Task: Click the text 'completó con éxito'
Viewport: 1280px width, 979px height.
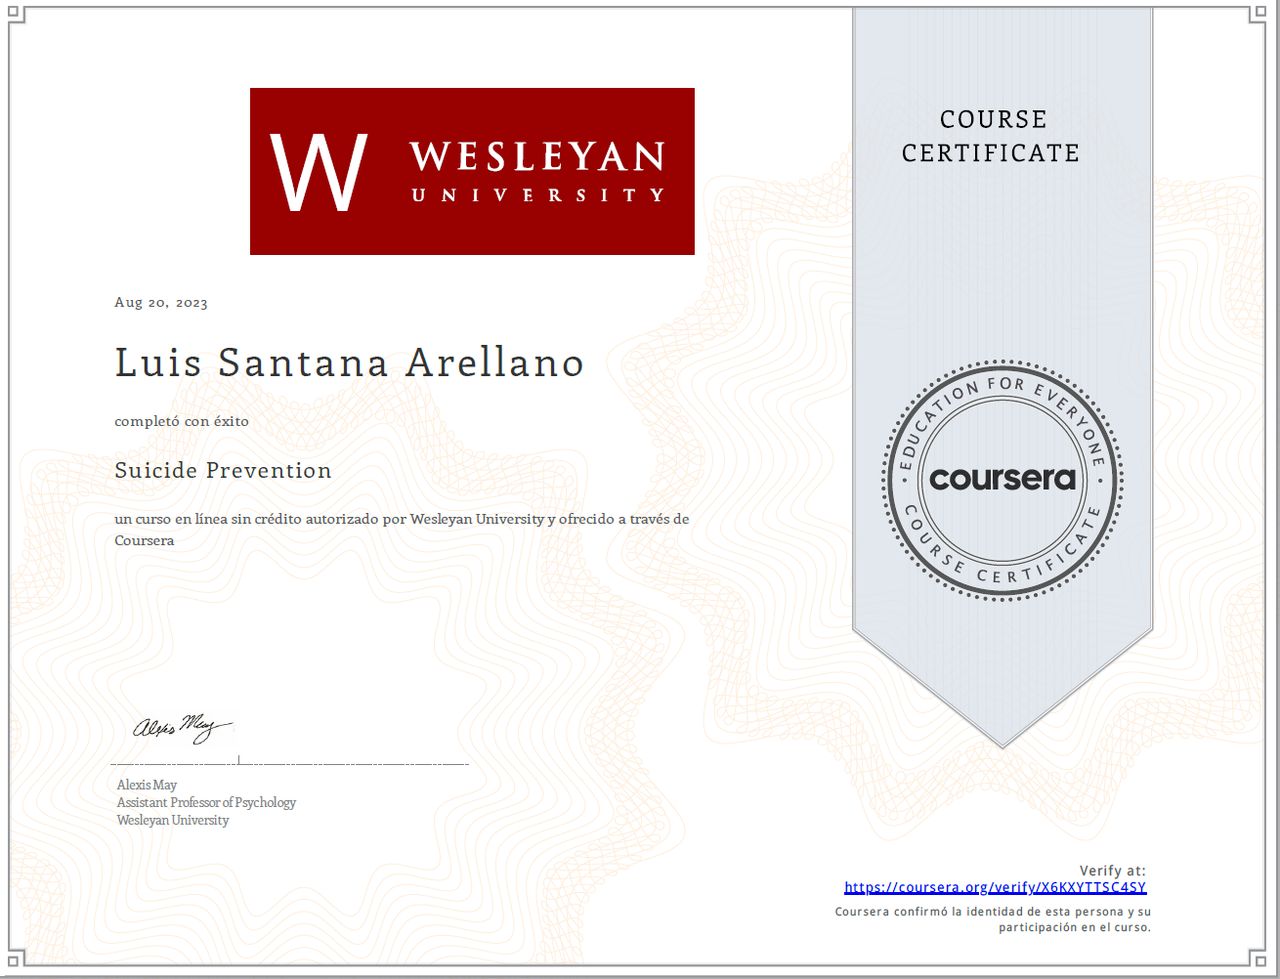Action: (x=182, y=421)
